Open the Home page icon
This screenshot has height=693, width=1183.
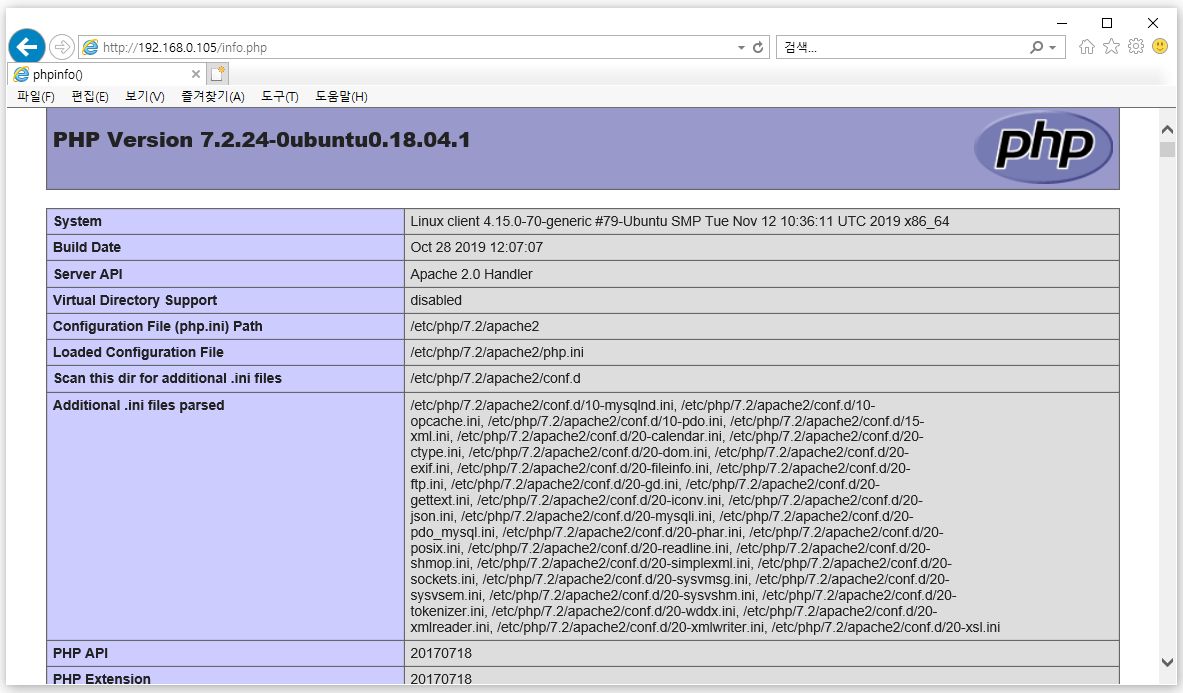coord(1086,47)
